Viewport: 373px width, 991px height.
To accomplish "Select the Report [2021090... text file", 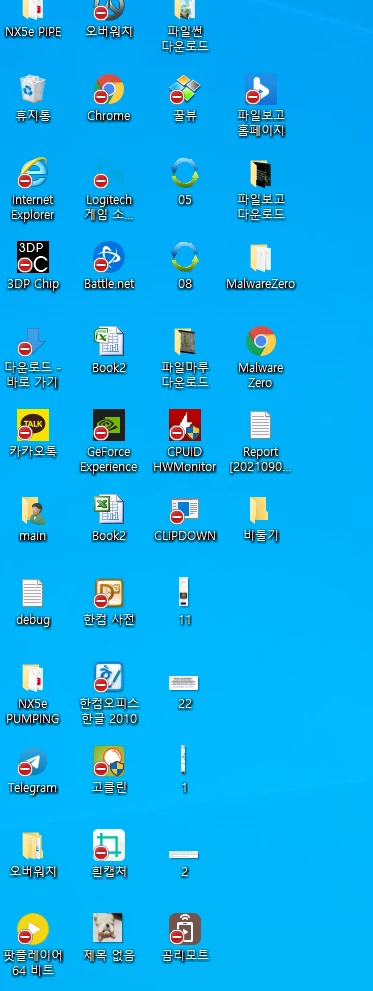I will point(260,425).
